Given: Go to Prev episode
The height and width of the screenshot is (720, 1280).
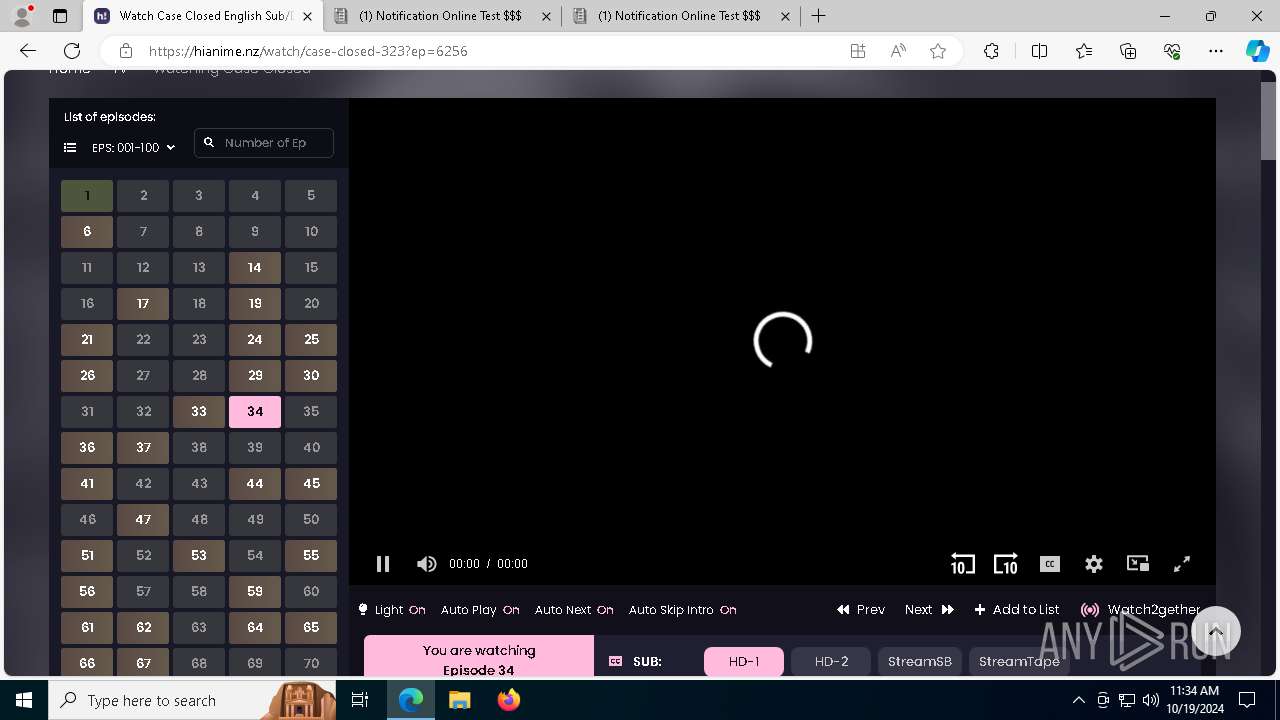Looking at the screenshot, I should click(861, 610).
